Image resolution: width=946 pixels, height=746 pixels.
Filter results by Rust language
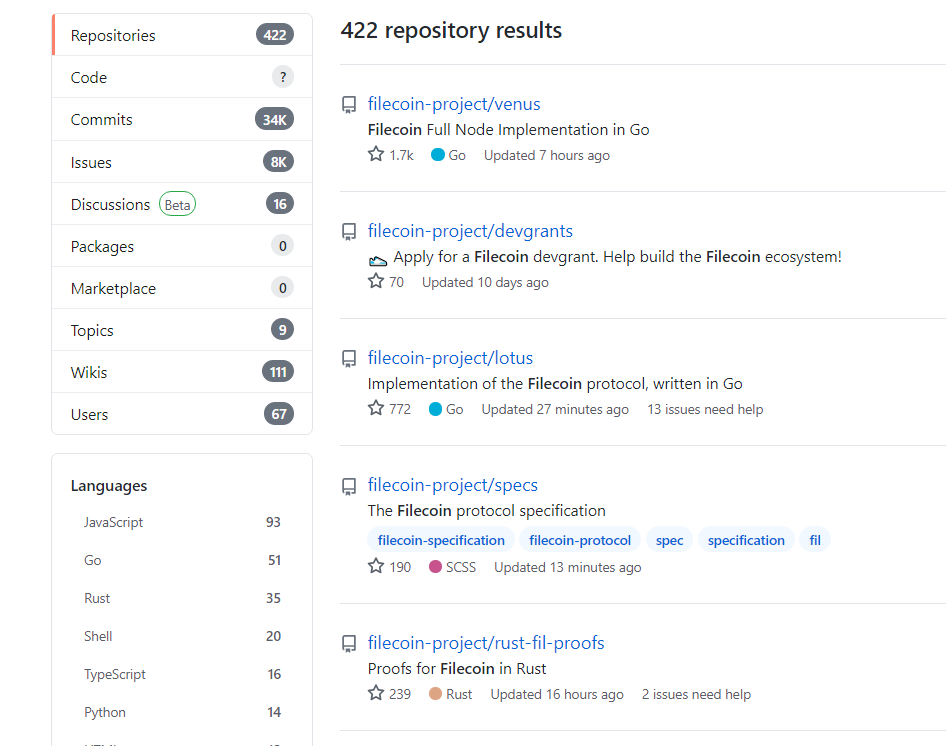[182, 598]
